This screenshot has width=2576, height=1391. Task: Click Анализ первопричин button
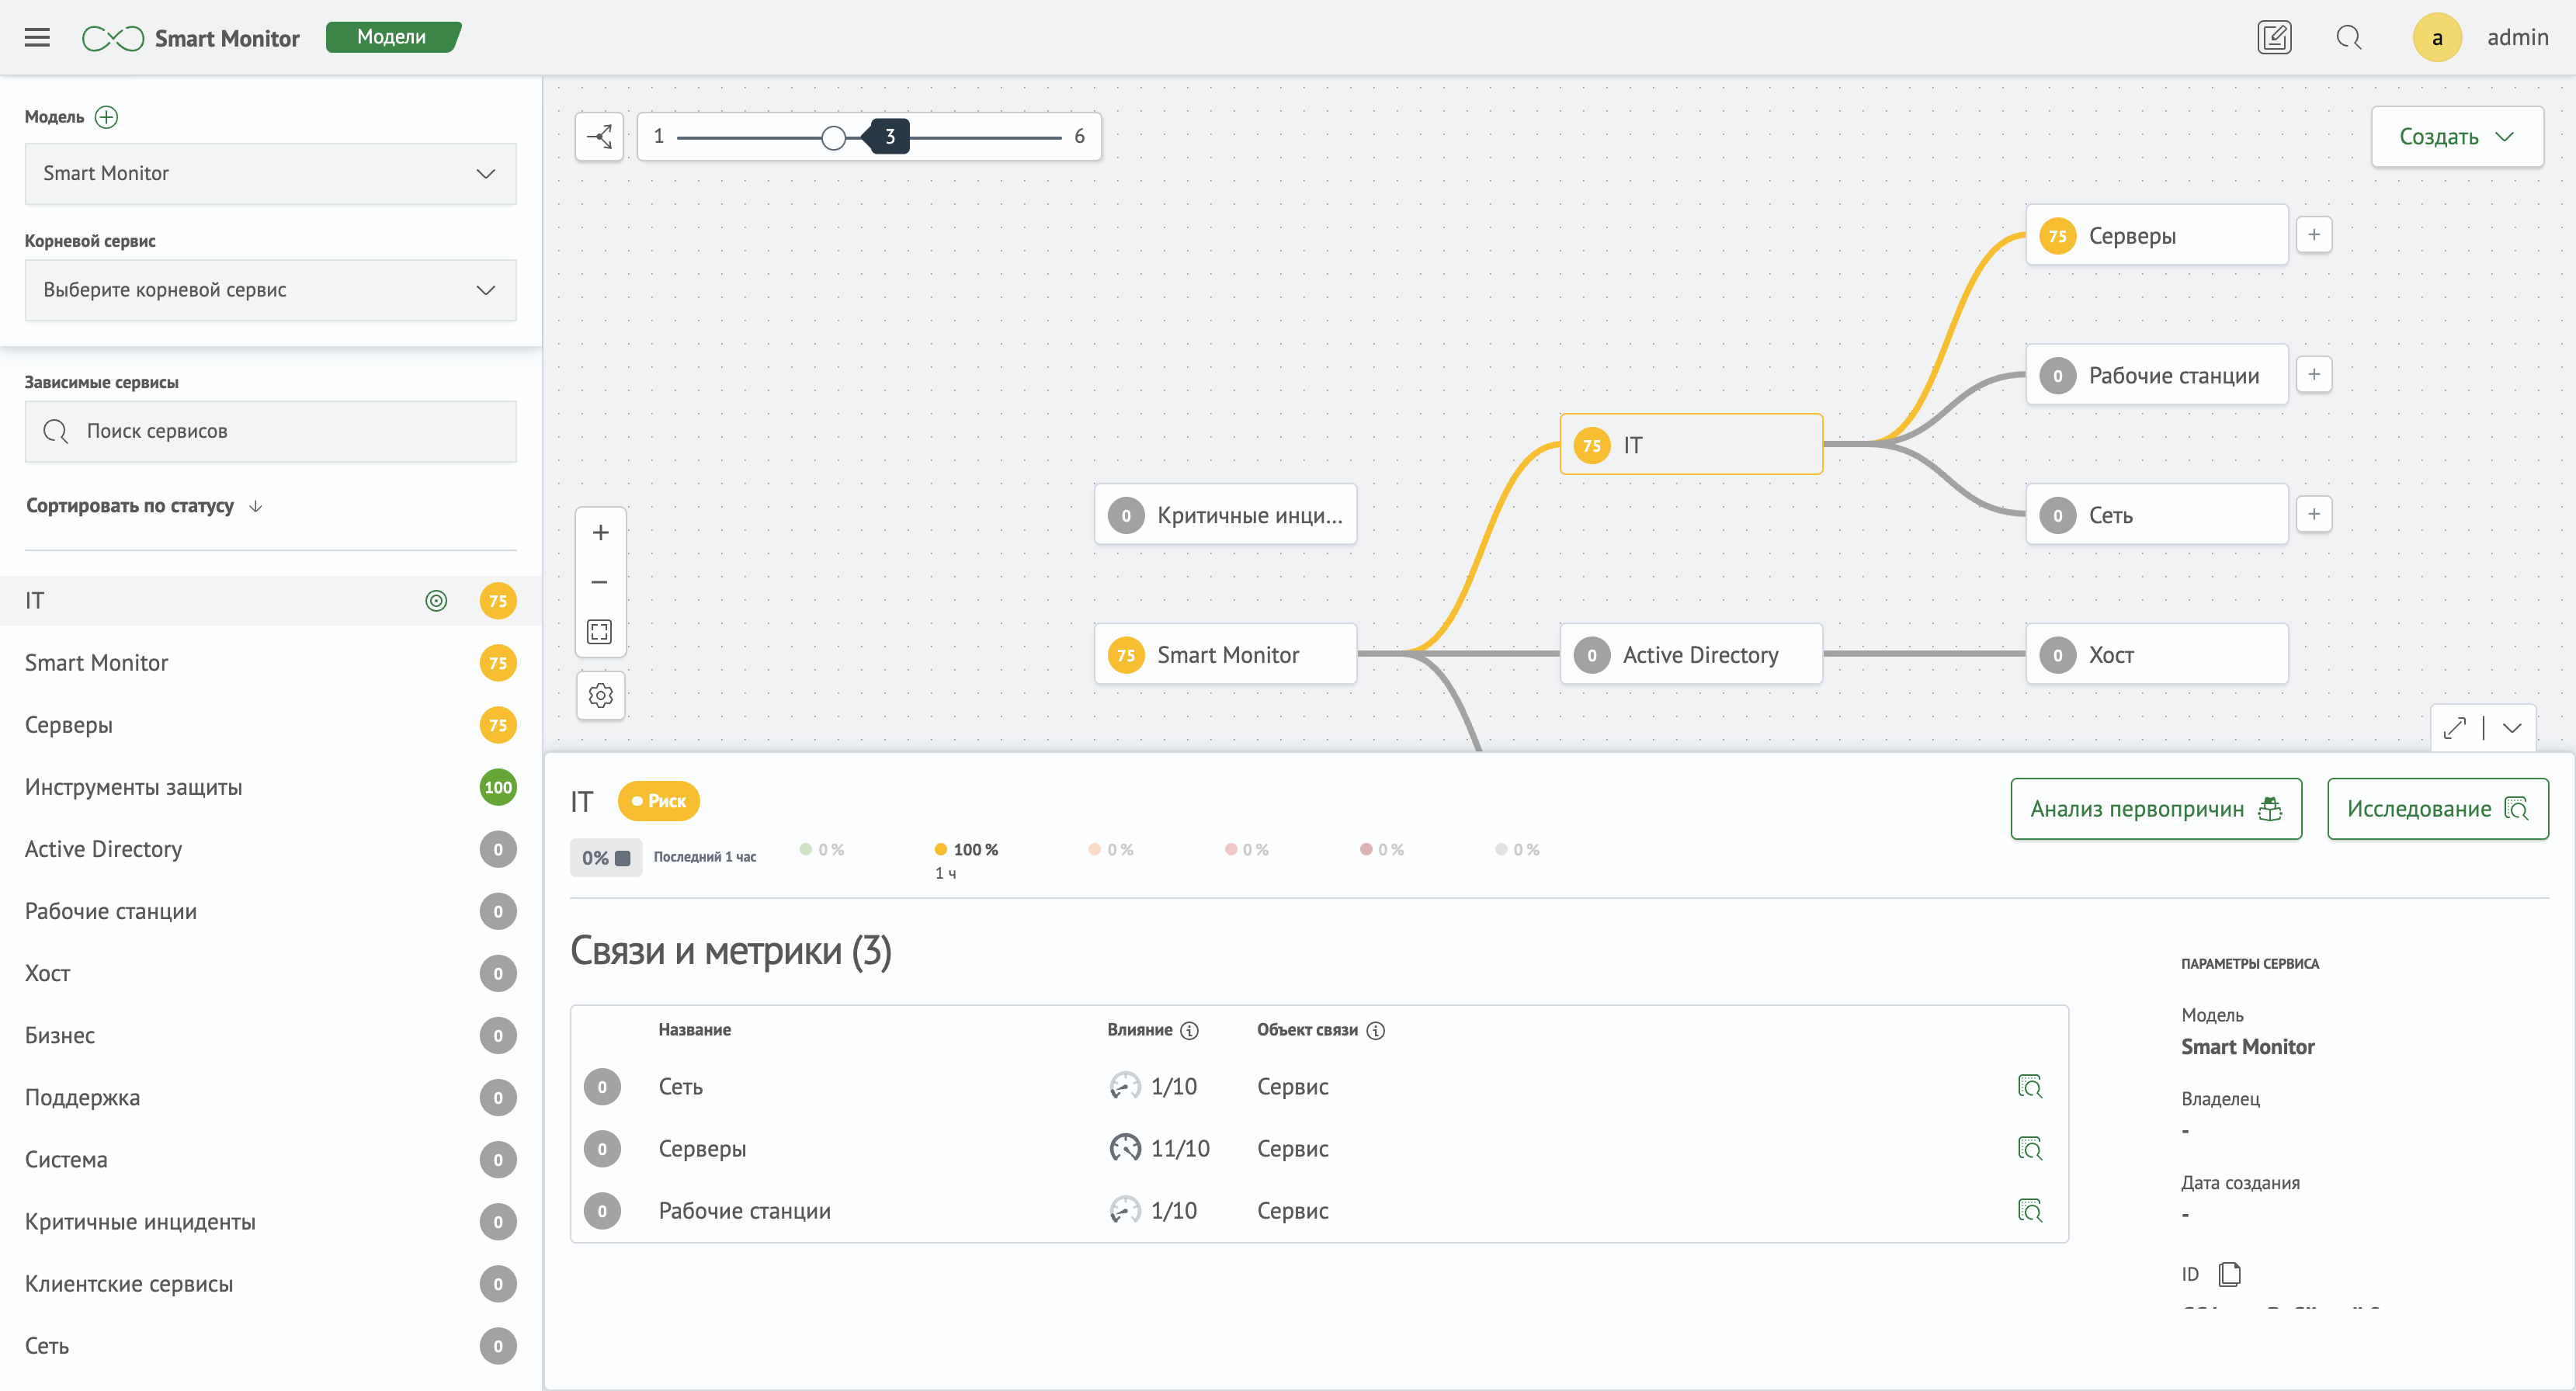coord(2156,809)
